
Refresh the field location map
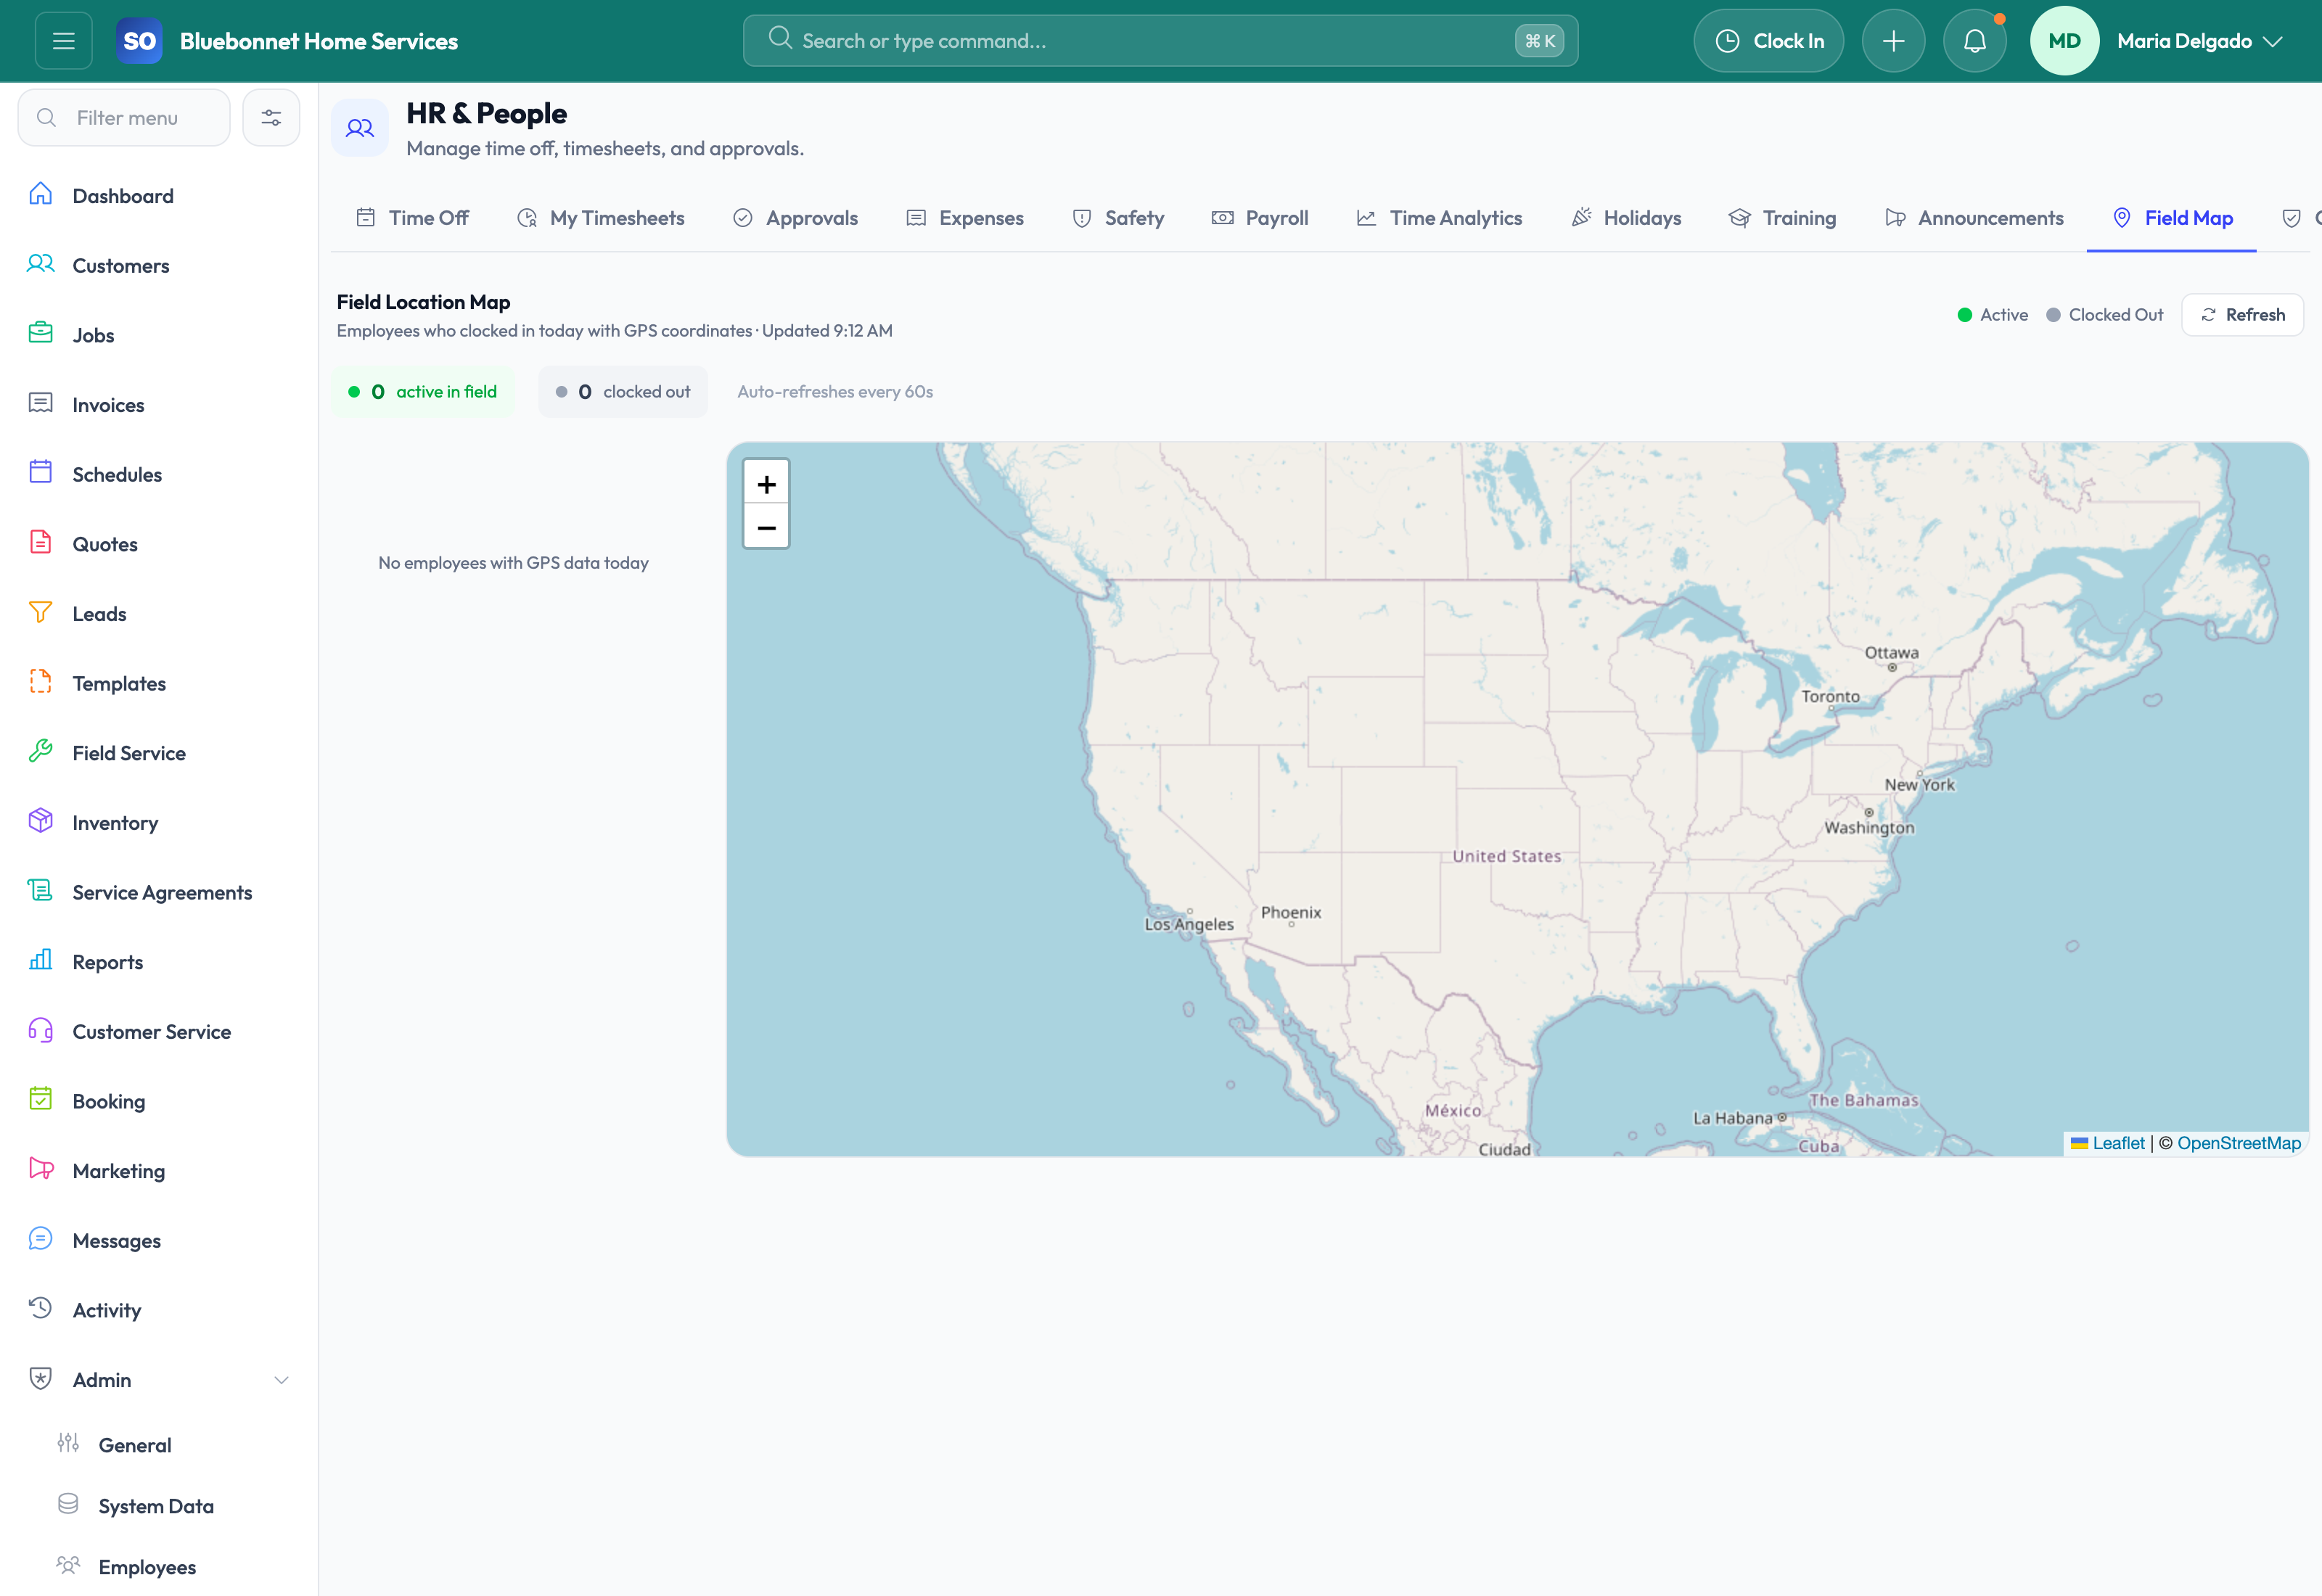coord(2242,315)
